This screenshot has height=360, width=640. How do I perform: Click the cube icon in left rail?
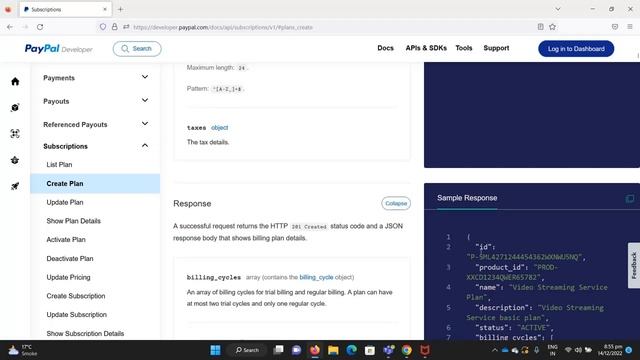pos(15,108)
